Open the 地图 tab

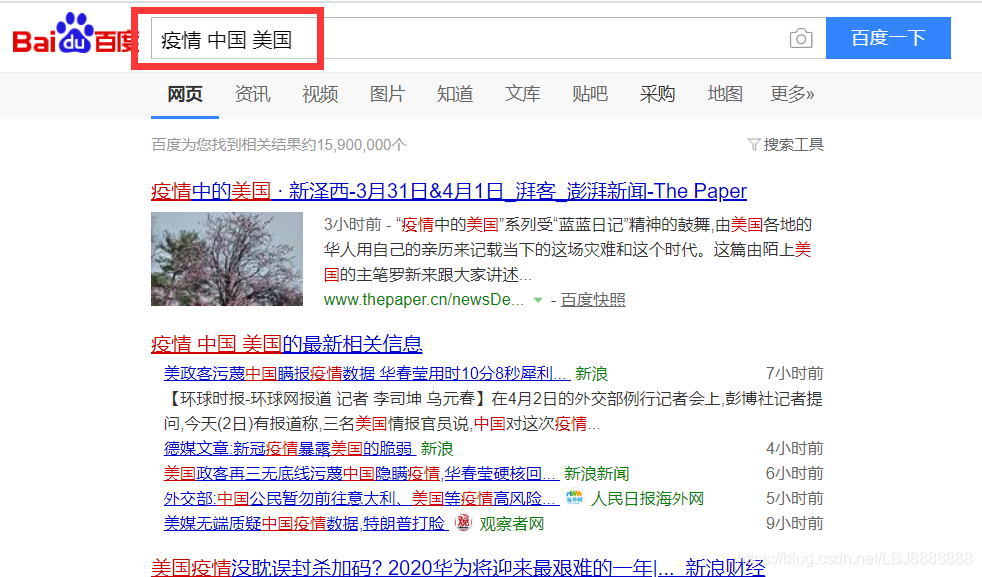[x=725, y=94]
